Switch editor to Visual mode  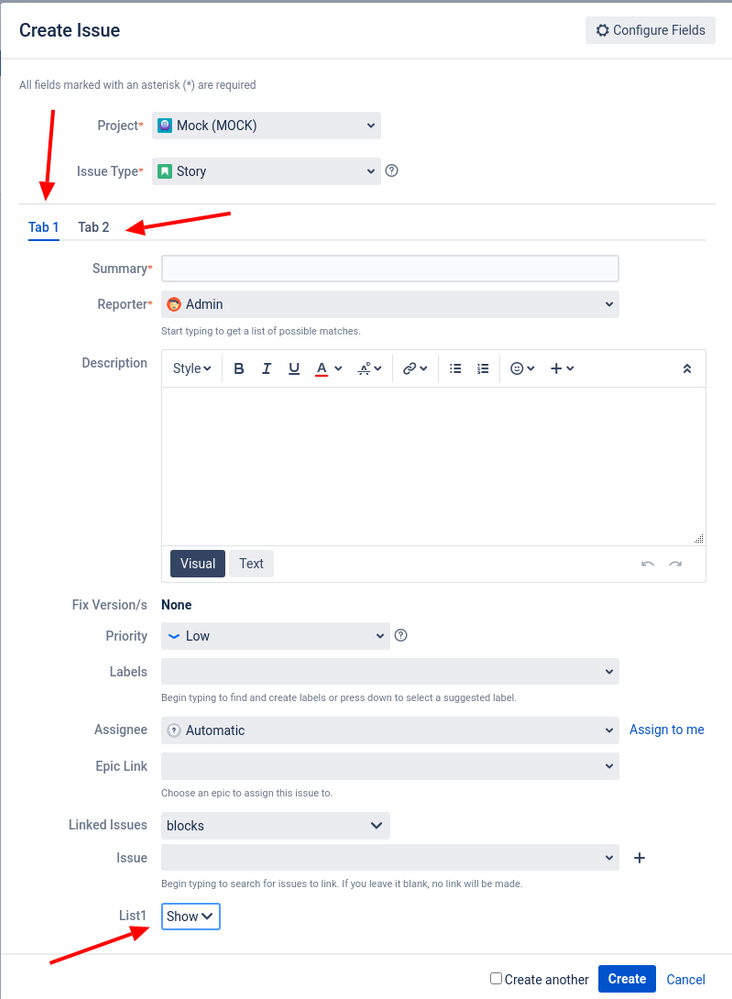(197, 564)
